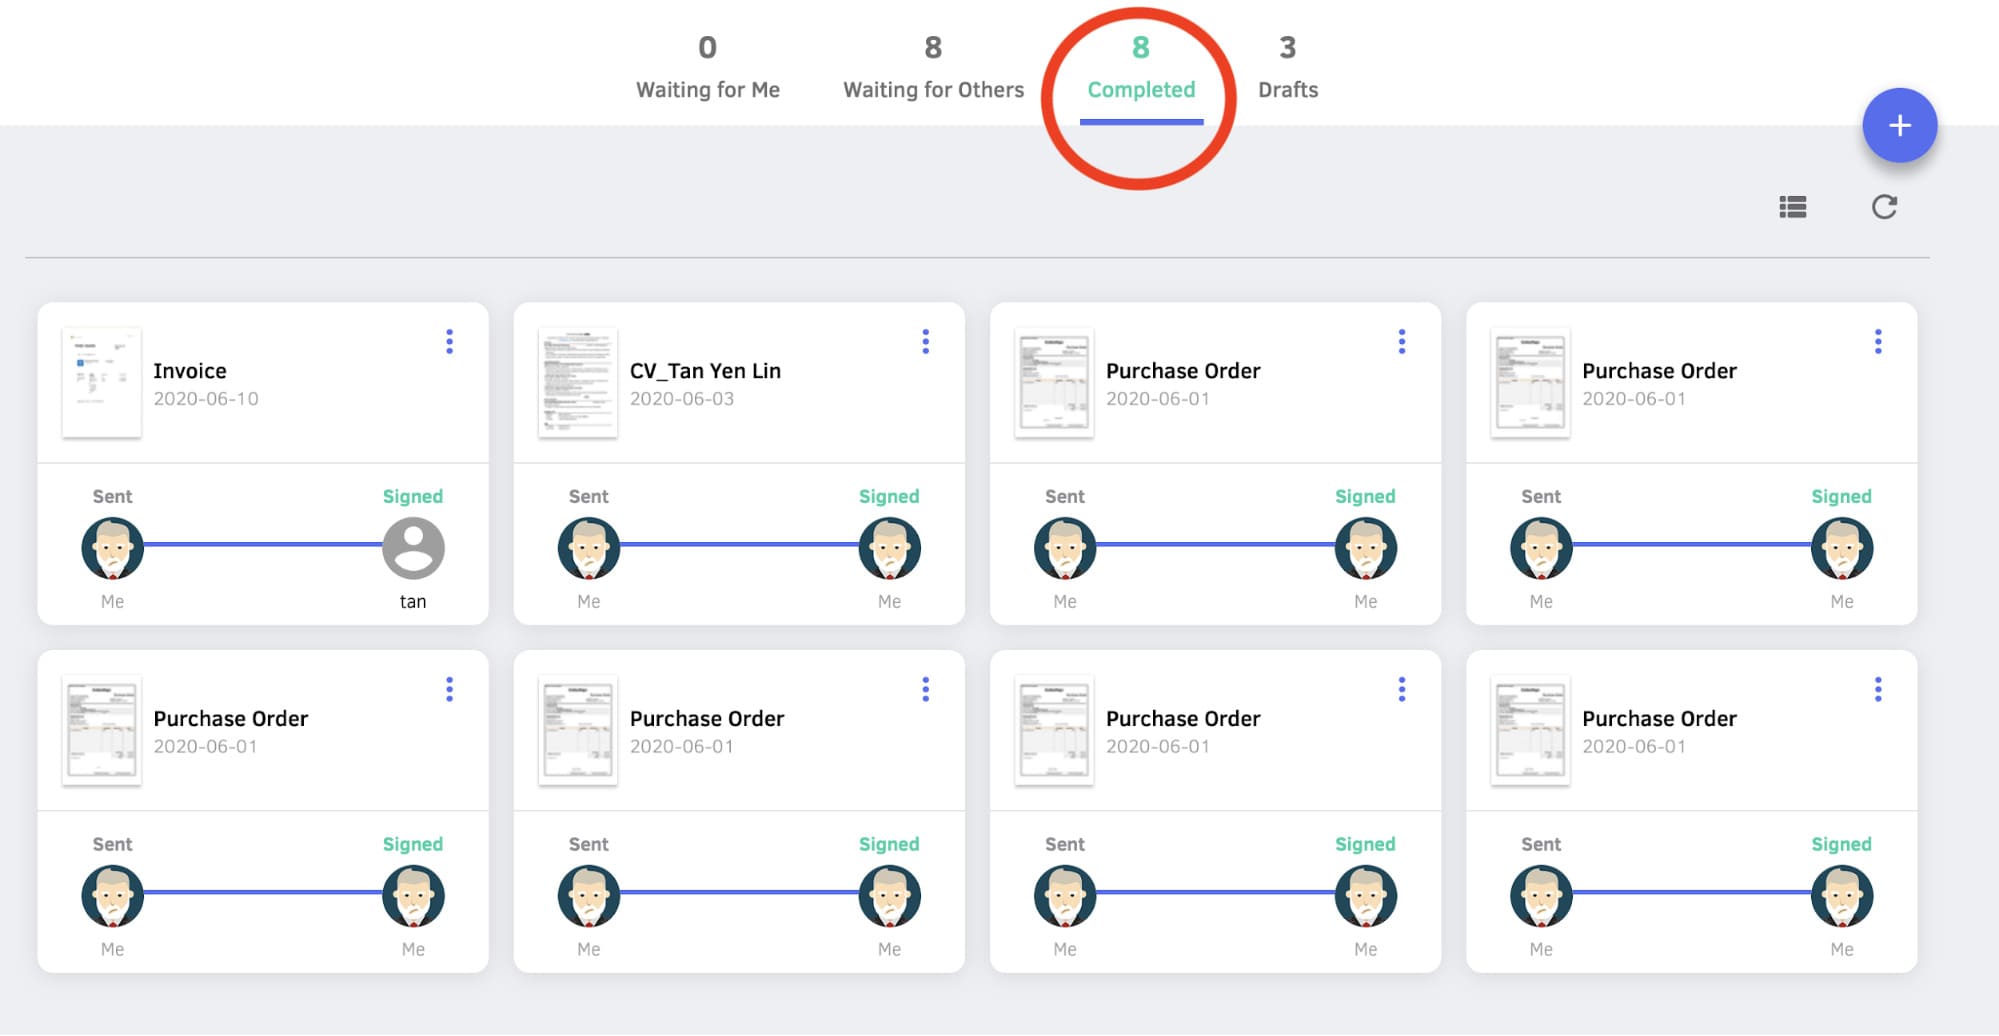Click the Invoice document title
Viewport: 1999px width, 1036px height.
click(190, 371)
